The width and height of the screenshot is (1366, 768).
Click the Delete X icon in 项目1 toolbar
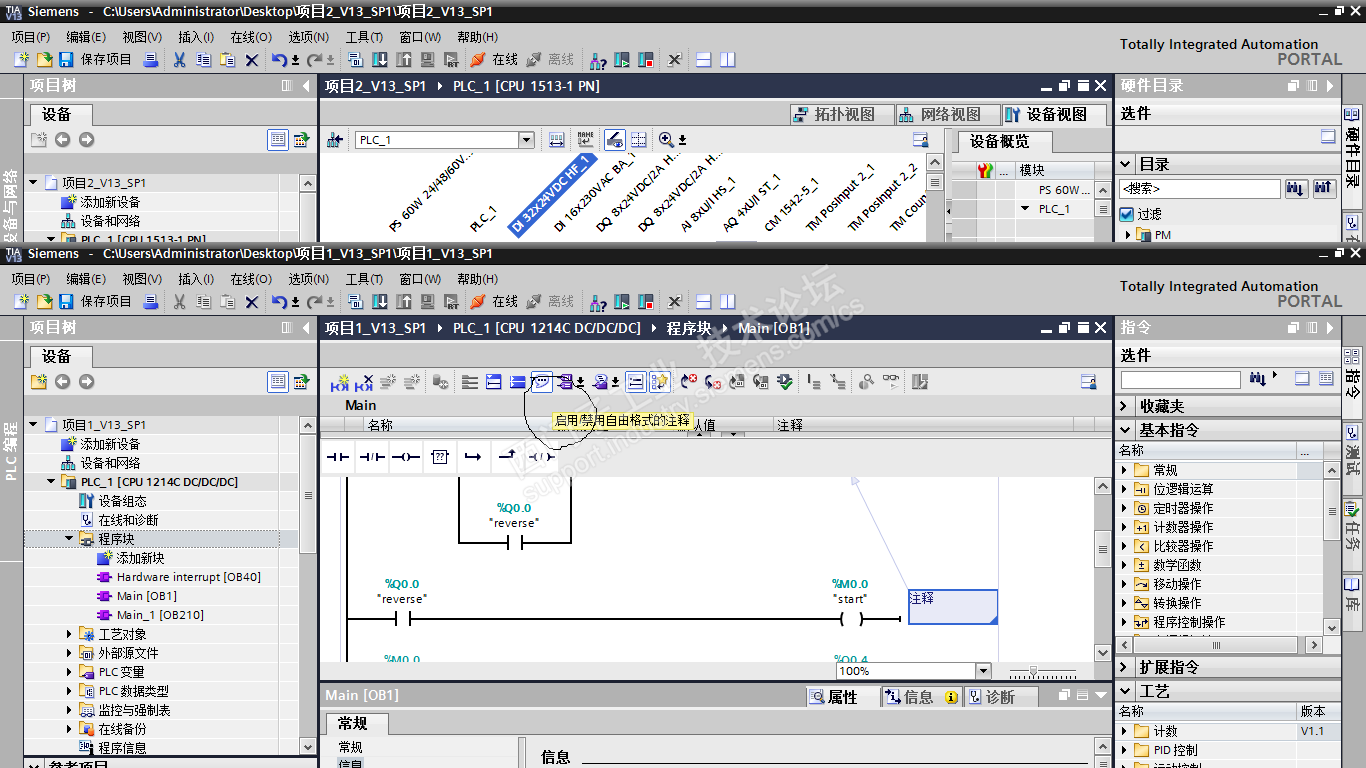pos(252,301)
